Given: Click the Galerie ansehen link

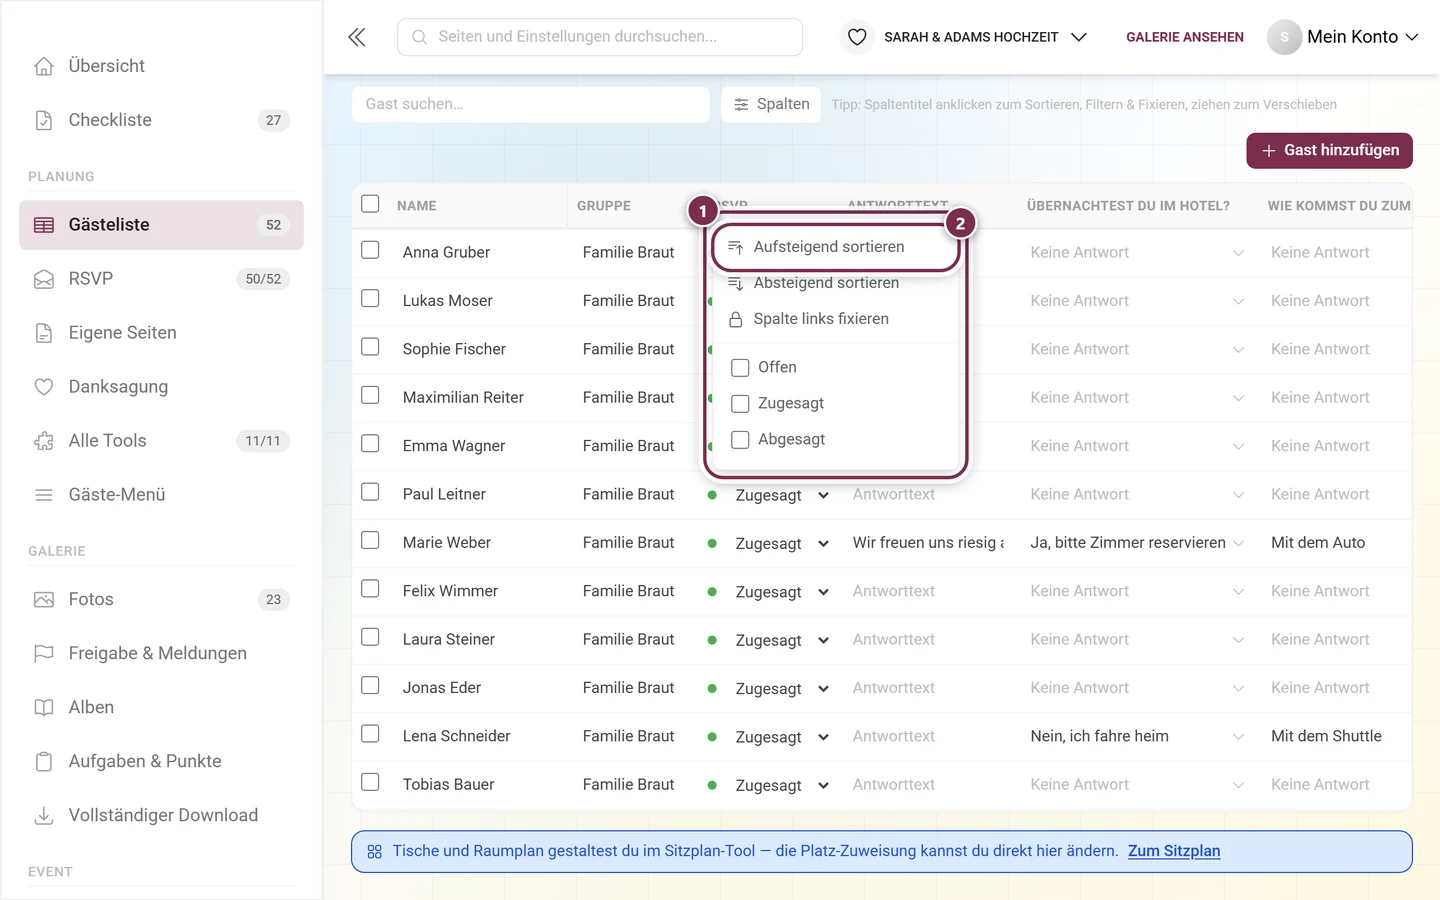Looking at the screenshot, I should (1185, 37).
